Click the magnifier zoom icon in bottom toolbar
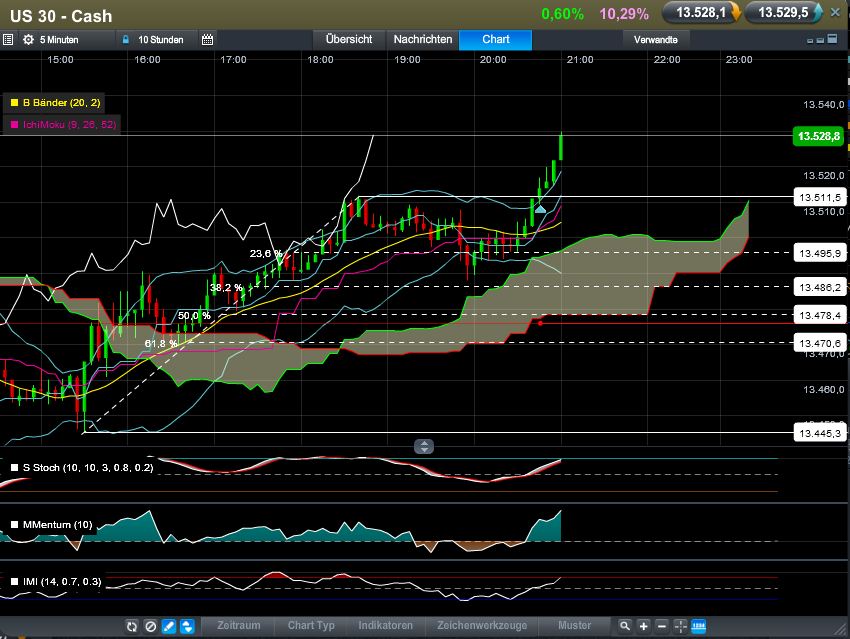 tap(623, 626)
